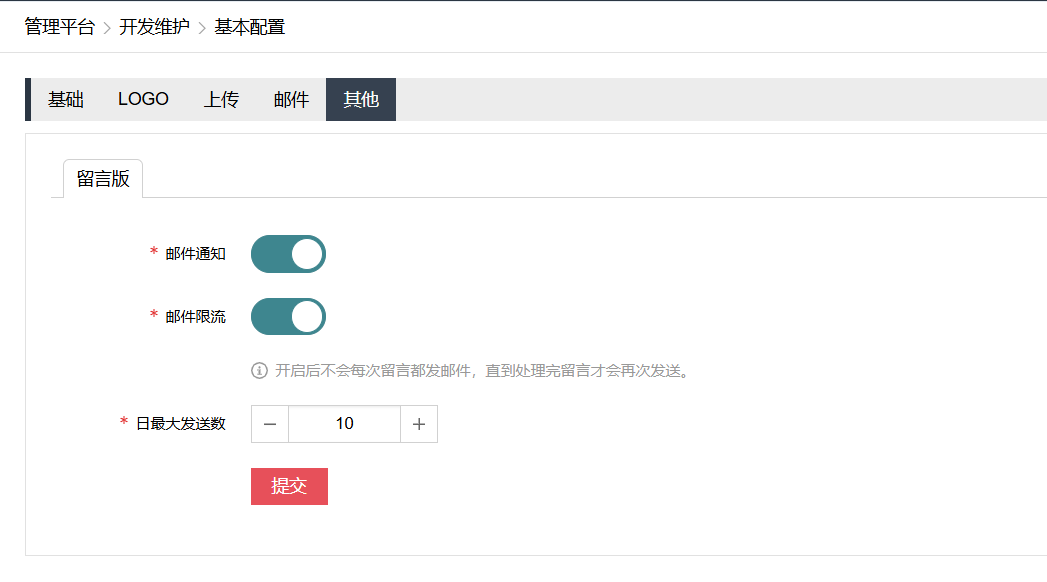Click the 日最大发送数 field label

181,424
